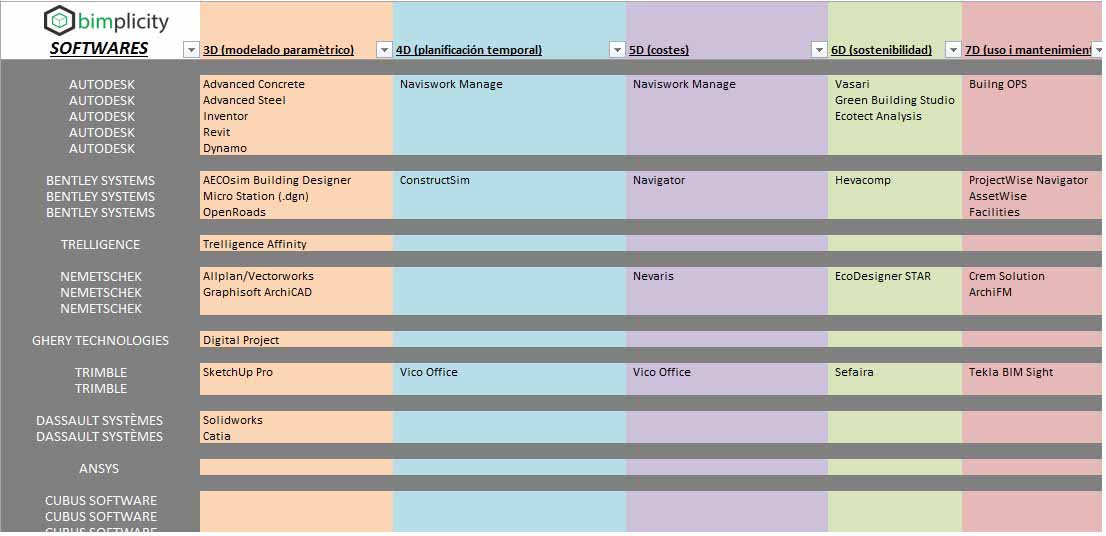Image resolution: width=1106 pixels, height=536 pixels.
Task: Open the 6D sostenibilidad filter dropdown
Action: (953, 50)
